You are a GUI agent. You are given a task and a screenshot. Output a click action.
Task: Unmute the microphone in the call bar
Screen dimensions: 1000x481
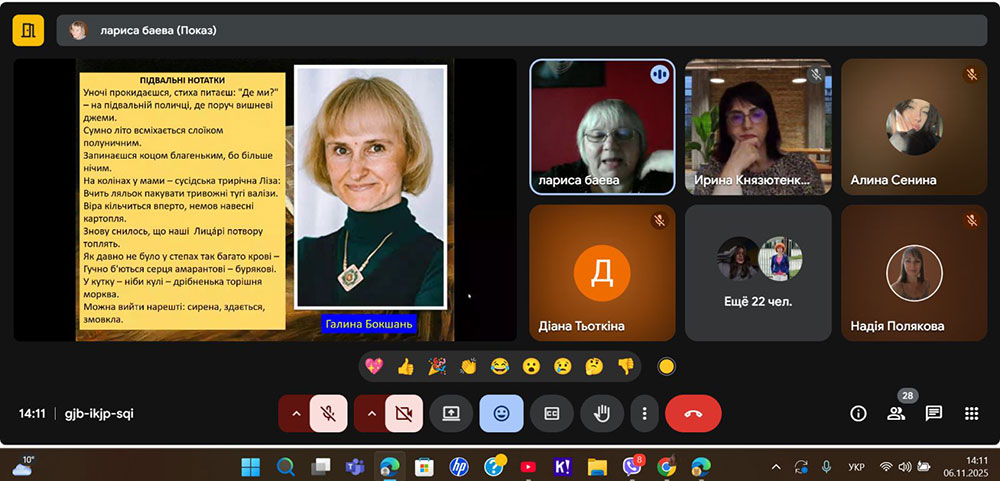click(x=329, y=413)
